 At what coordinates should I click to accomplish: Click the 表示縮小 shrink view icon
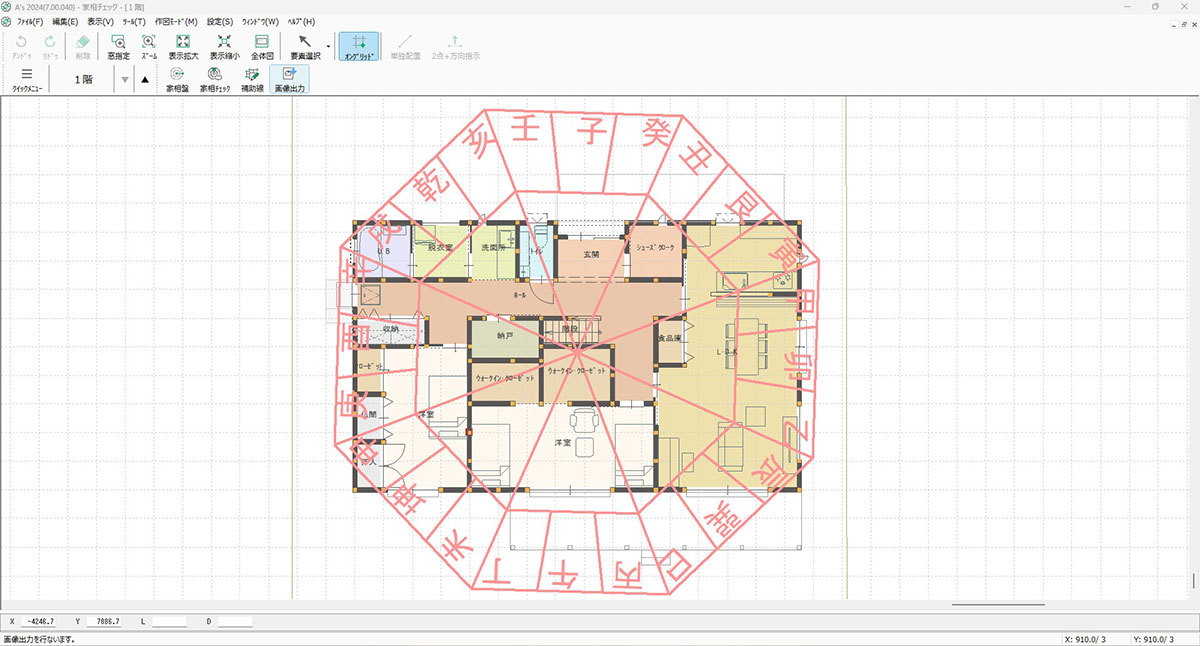pos(224,46)
